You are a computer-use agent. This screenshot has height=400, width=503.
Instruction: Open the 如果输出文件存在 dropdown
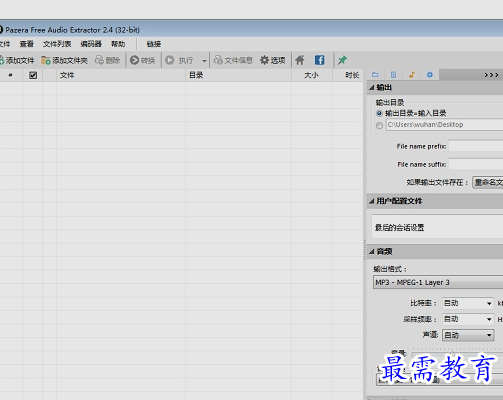pyautogui.click(x=488, y=182)
